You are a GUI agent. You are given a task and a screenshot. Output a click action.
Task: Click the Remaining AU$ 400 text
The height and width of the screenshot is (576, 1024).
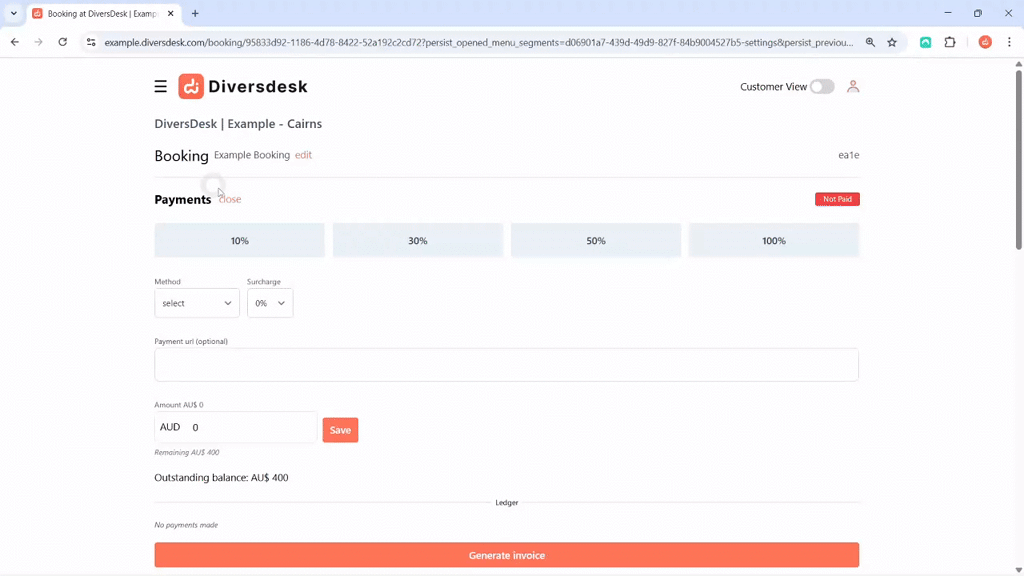pos(187,452)
